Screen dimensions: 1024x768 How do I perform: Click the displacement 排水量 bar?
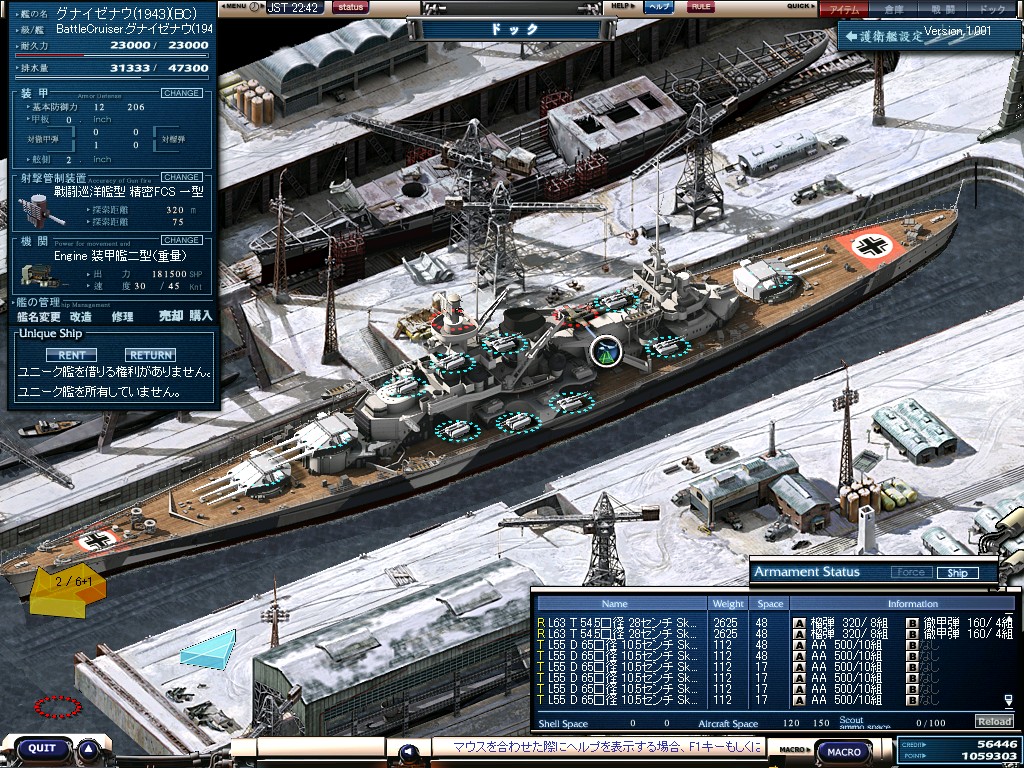coord(111,78)
